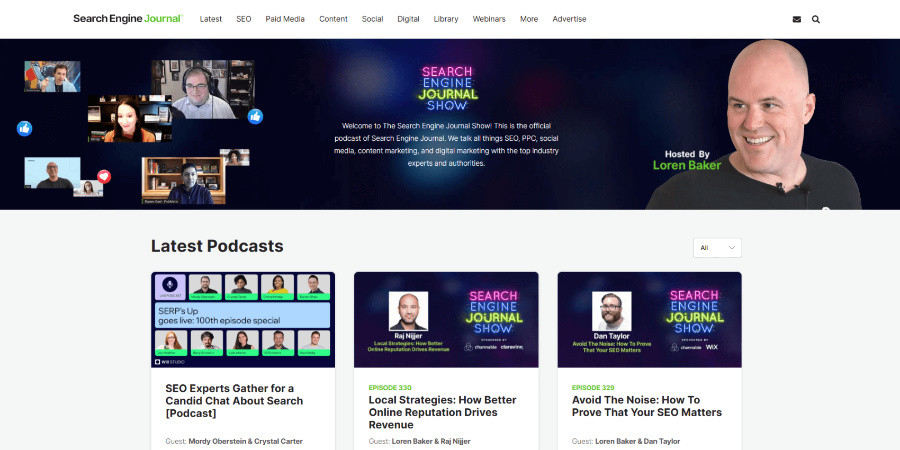Click the thumbs-up icon at banner left edge
This screenshot has width=900, height=450.
pyautogui.click(x=24, y=128)
